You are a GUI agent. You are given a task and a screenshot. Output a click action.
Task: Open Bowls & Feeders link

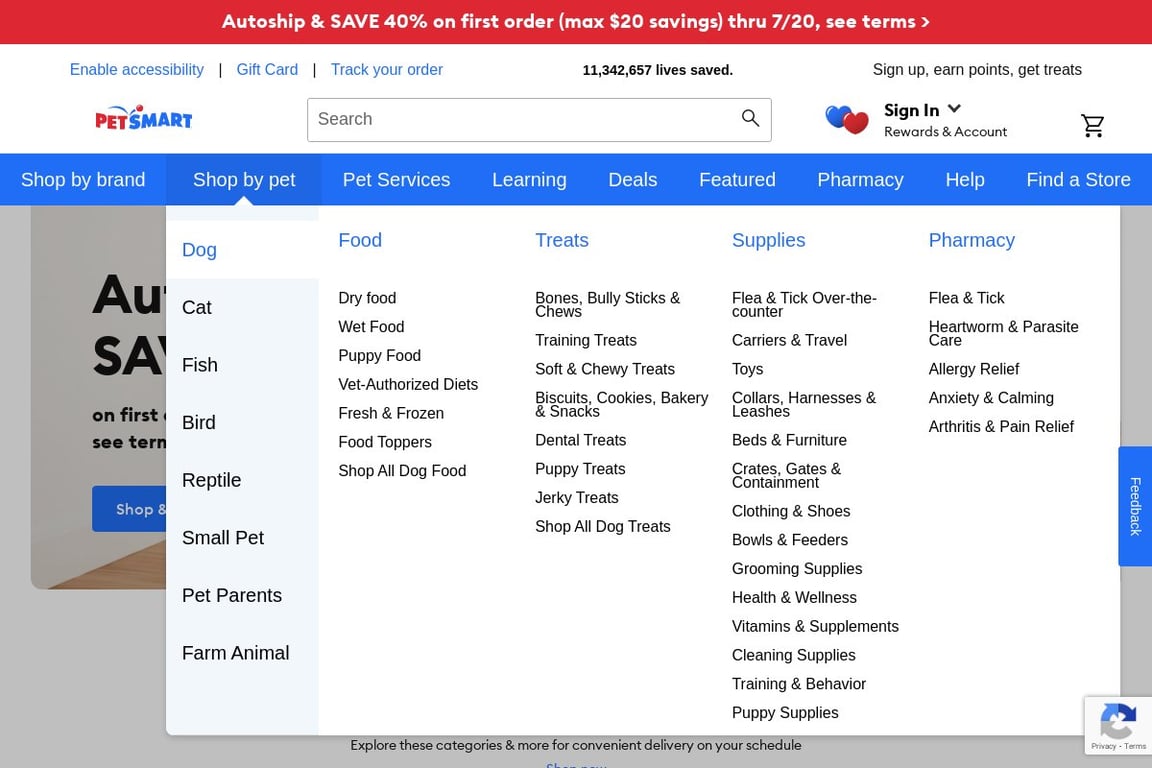click(x=790, y=540)
